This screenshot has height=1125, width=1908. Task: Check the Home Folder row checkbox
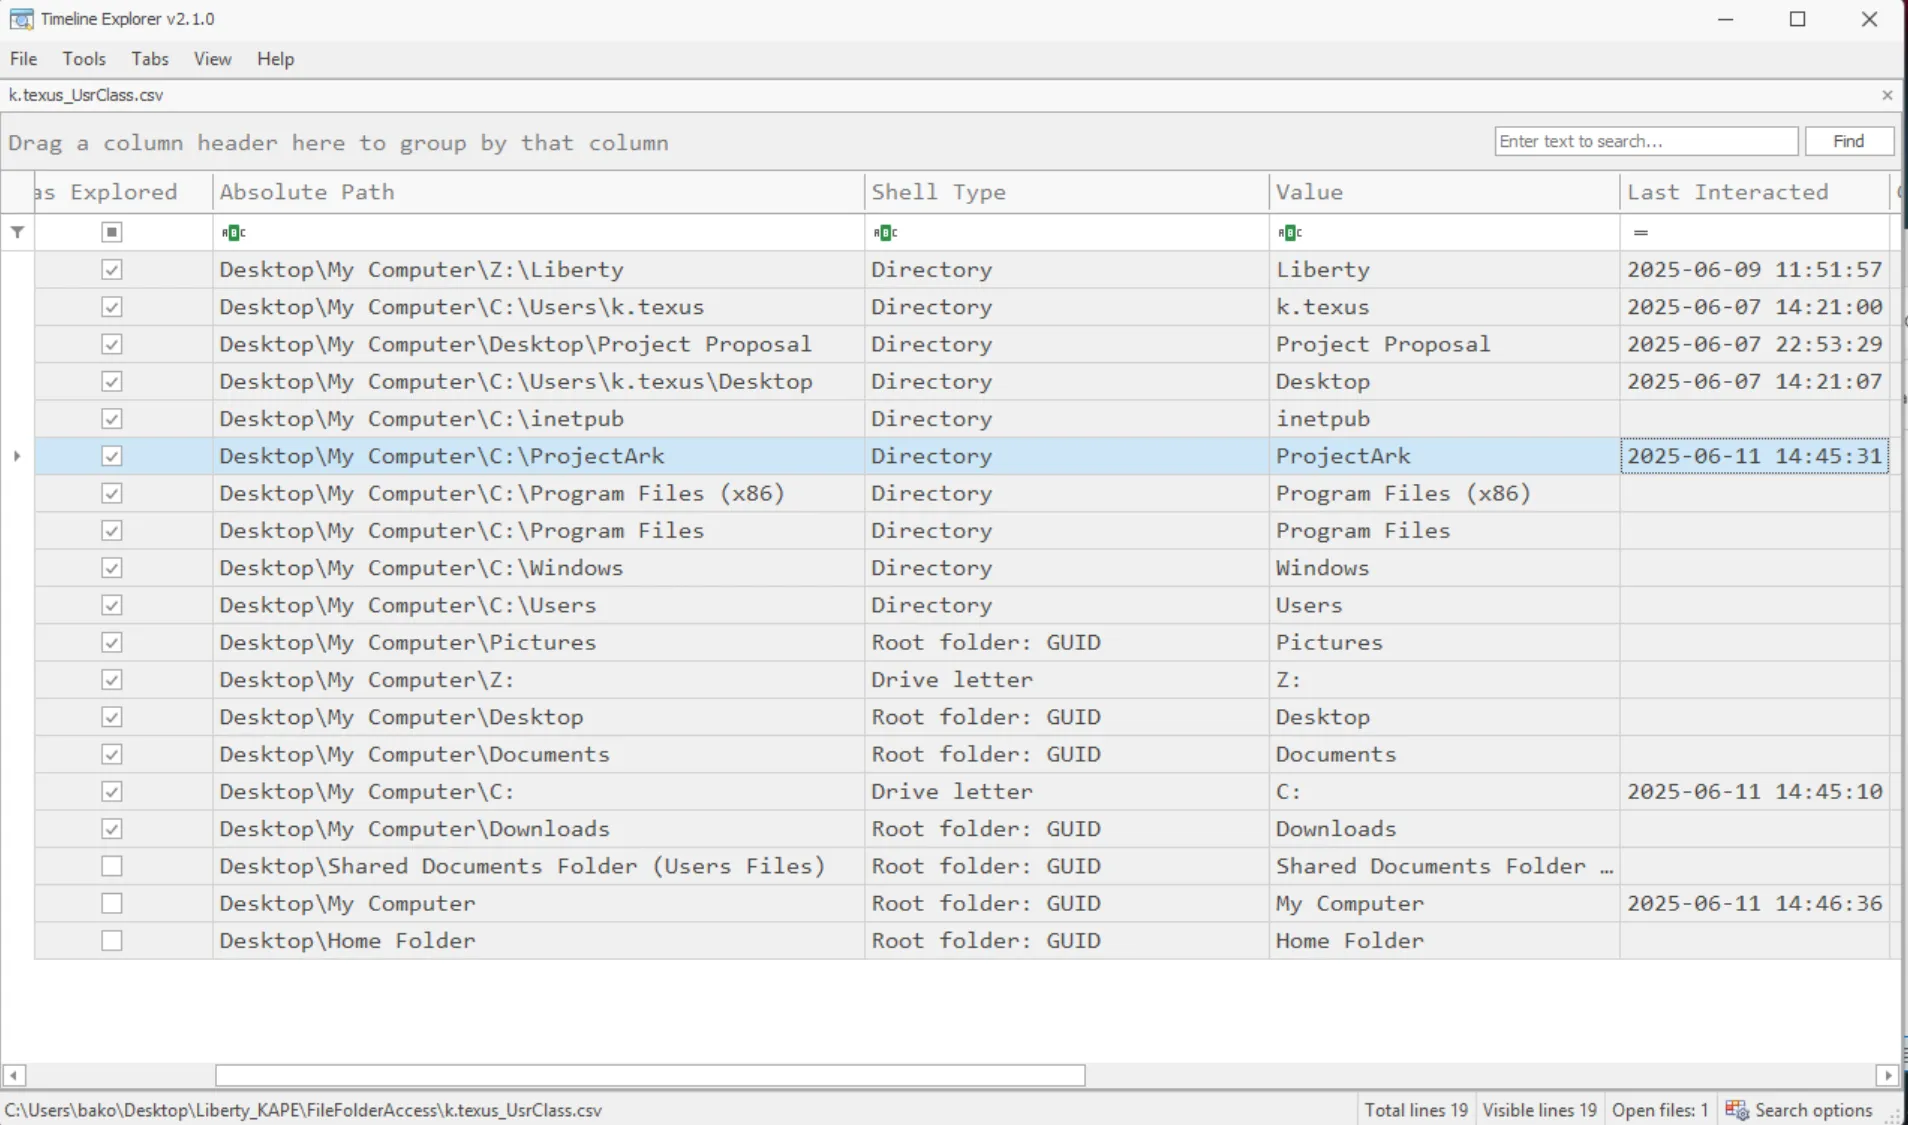click(x=112, y=941)
